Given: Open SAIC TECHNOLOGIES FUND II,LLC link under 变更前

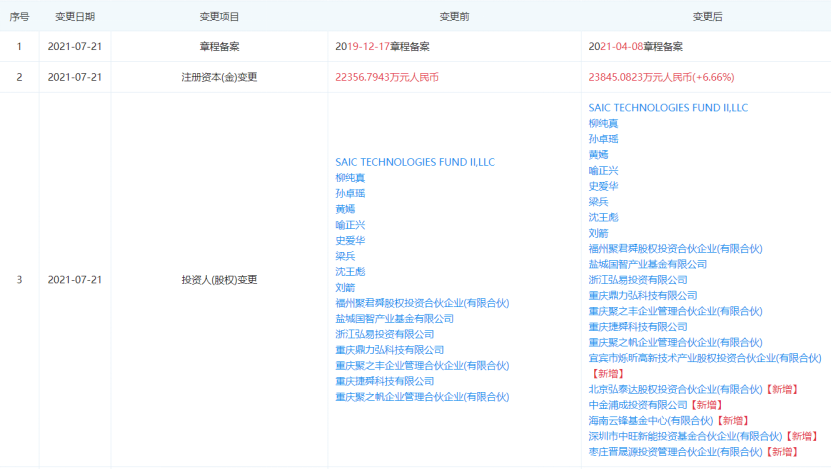Looking at the screenshot, I should tap(415, 162).
